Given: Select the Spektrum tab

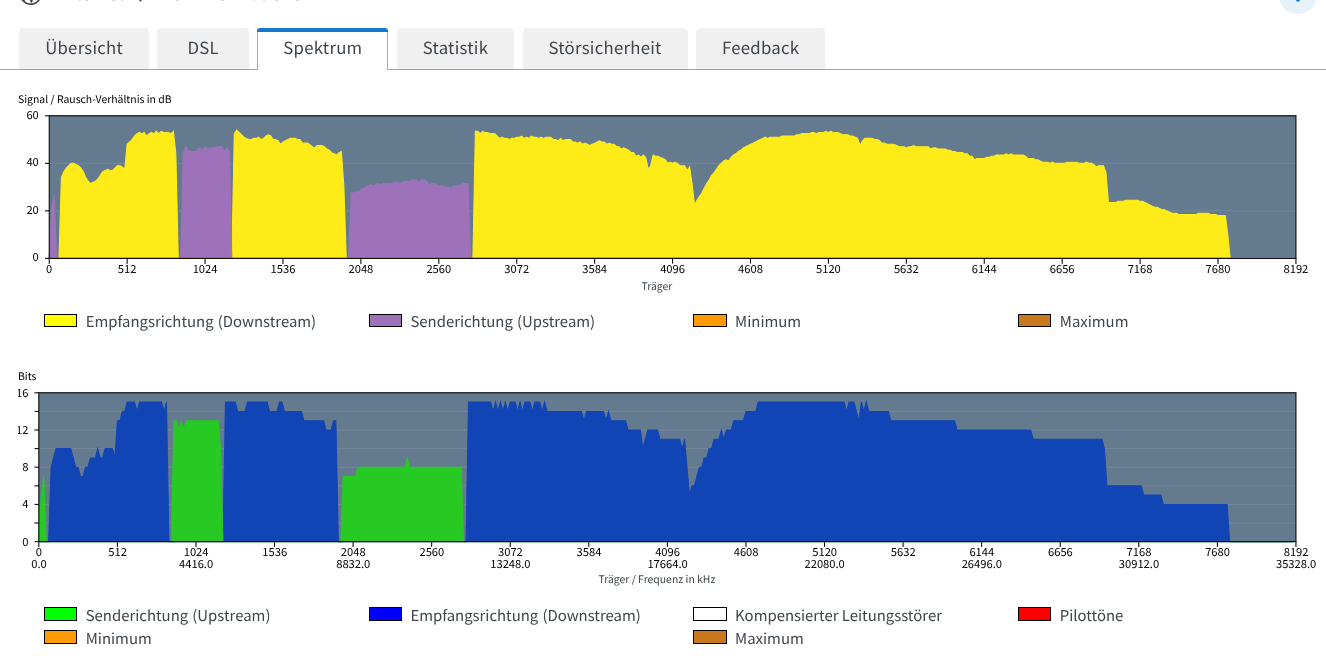Looking at the screenshot, I should point(322,48).
